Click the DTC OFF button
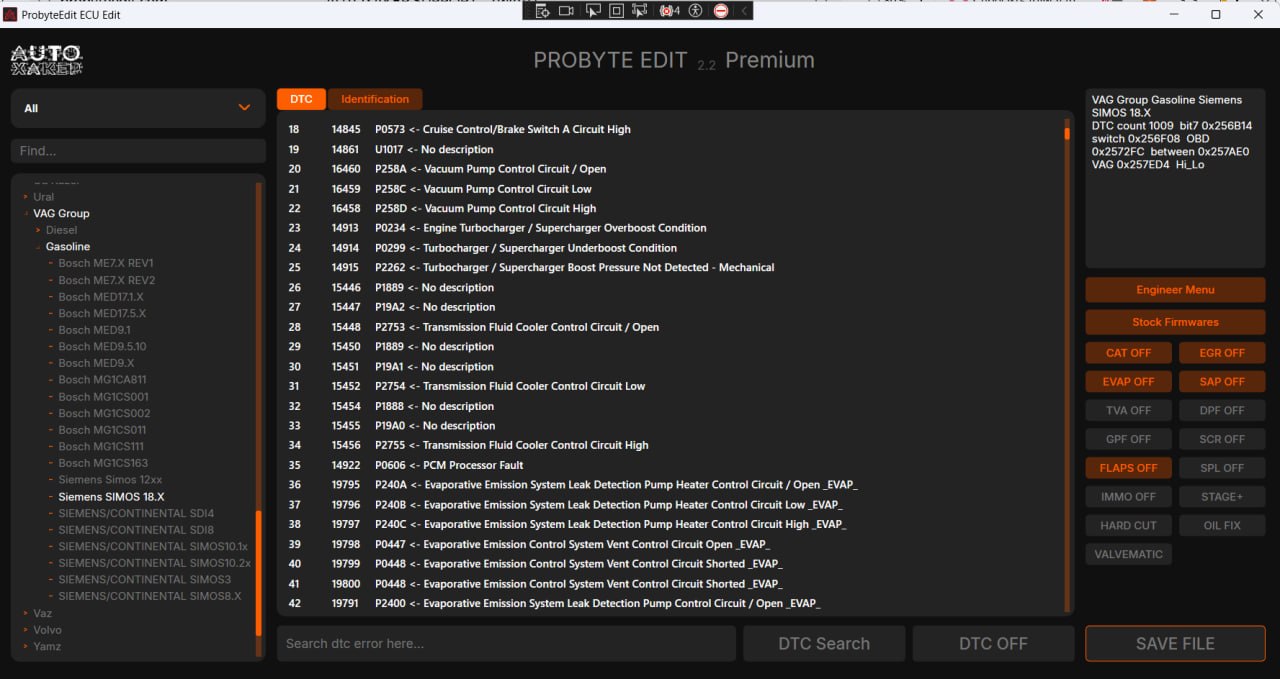This screenshot has height=679, width=1280. tap(993, 644)
